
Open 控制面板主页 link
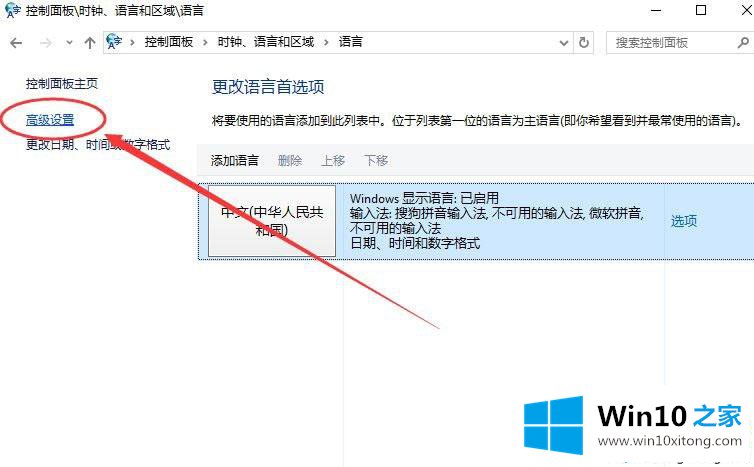tap(62, 84)
